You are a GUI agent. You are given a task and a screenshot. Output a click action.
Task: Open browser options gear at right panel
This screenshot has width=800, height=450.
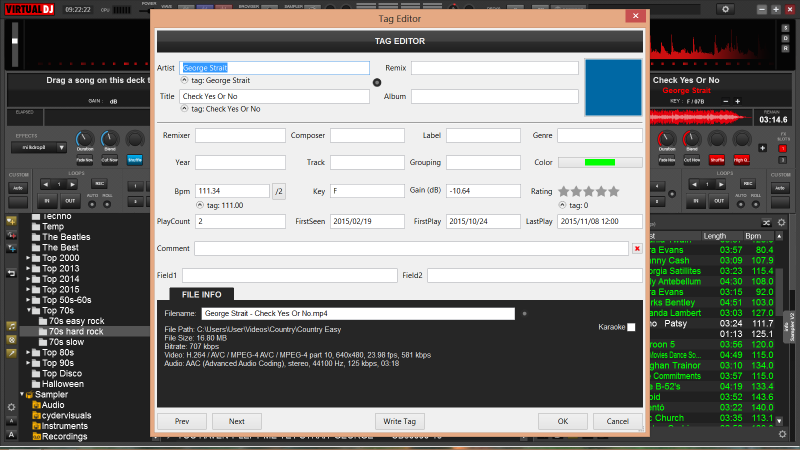coord(782,221)
